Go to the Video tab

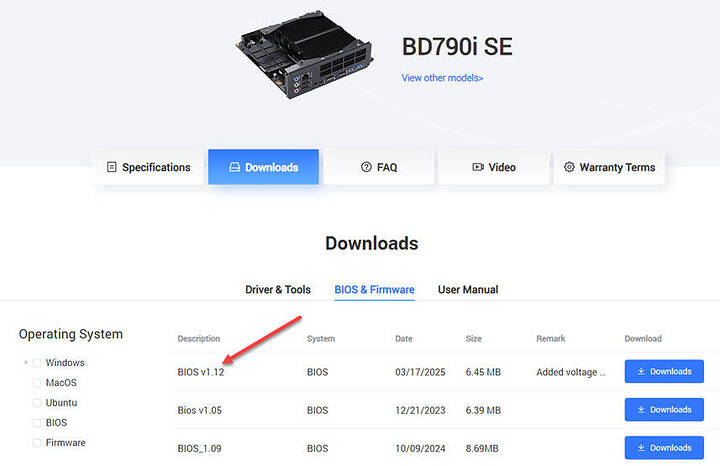click(494, 167)
